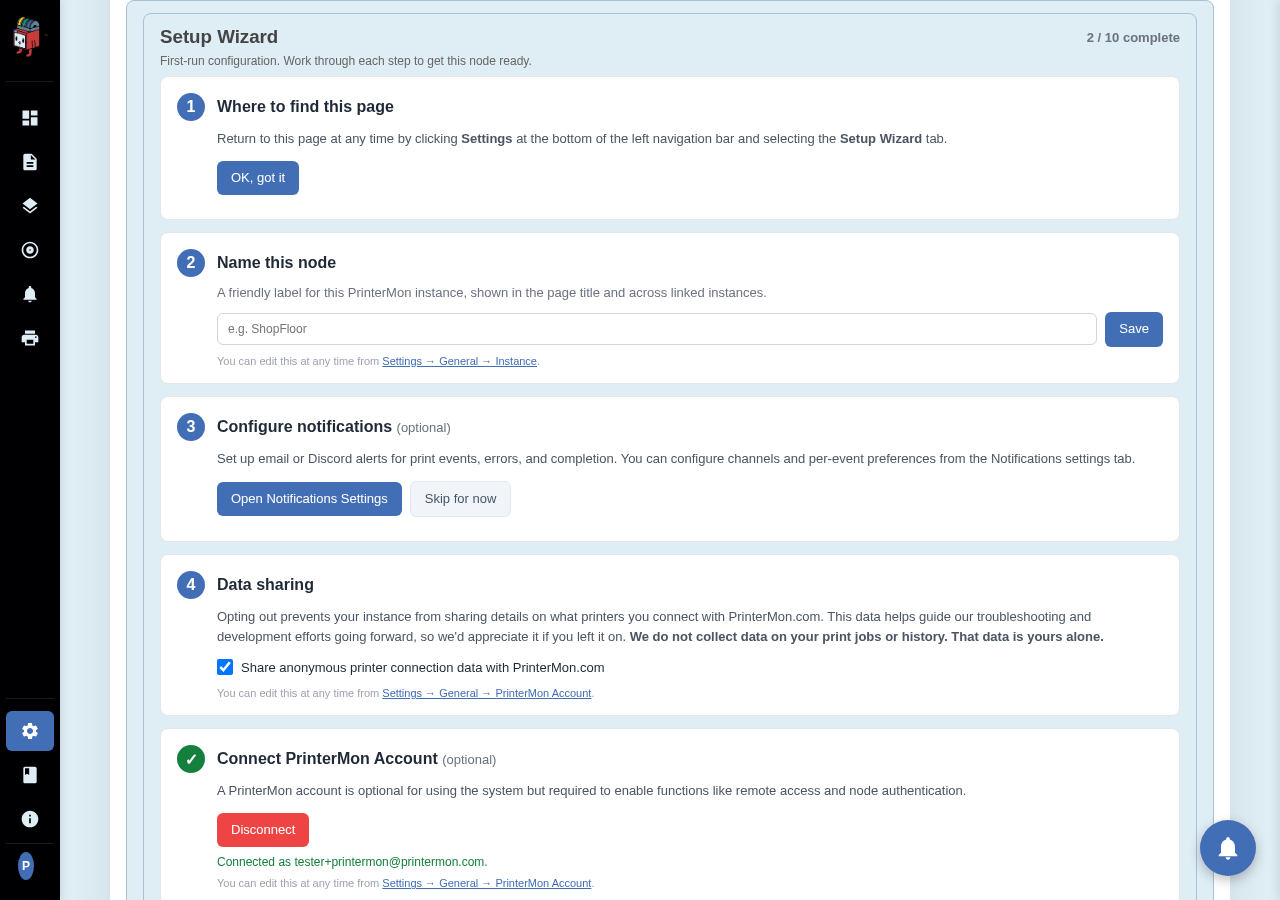Click the "Name this node" heading
The height and width of the screenshot is (900, 1280).
pyautogui.click(x=276, y=263)
